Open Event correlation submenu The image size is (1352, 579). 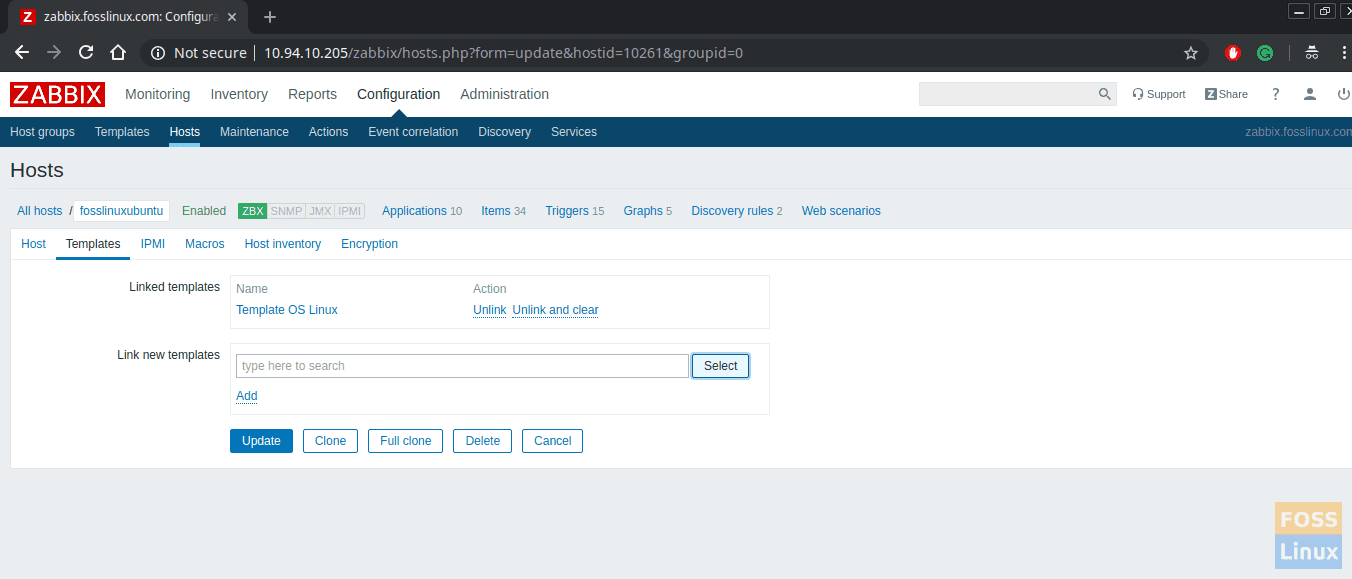413,132
